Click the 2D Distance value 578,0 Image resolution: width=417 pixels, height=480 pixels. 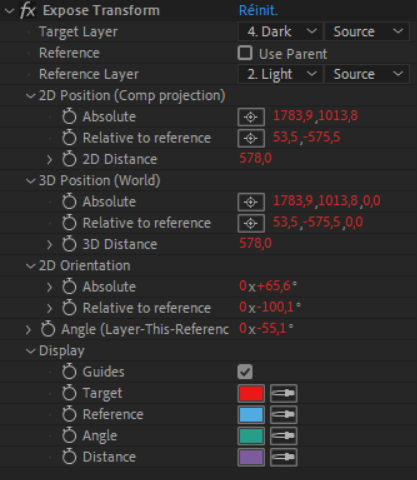pos(256,158)
